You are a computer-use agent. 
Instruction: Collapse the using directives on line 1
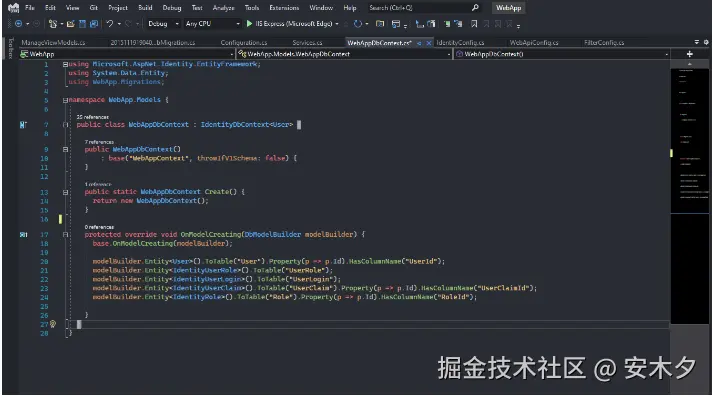click(65, 65)
